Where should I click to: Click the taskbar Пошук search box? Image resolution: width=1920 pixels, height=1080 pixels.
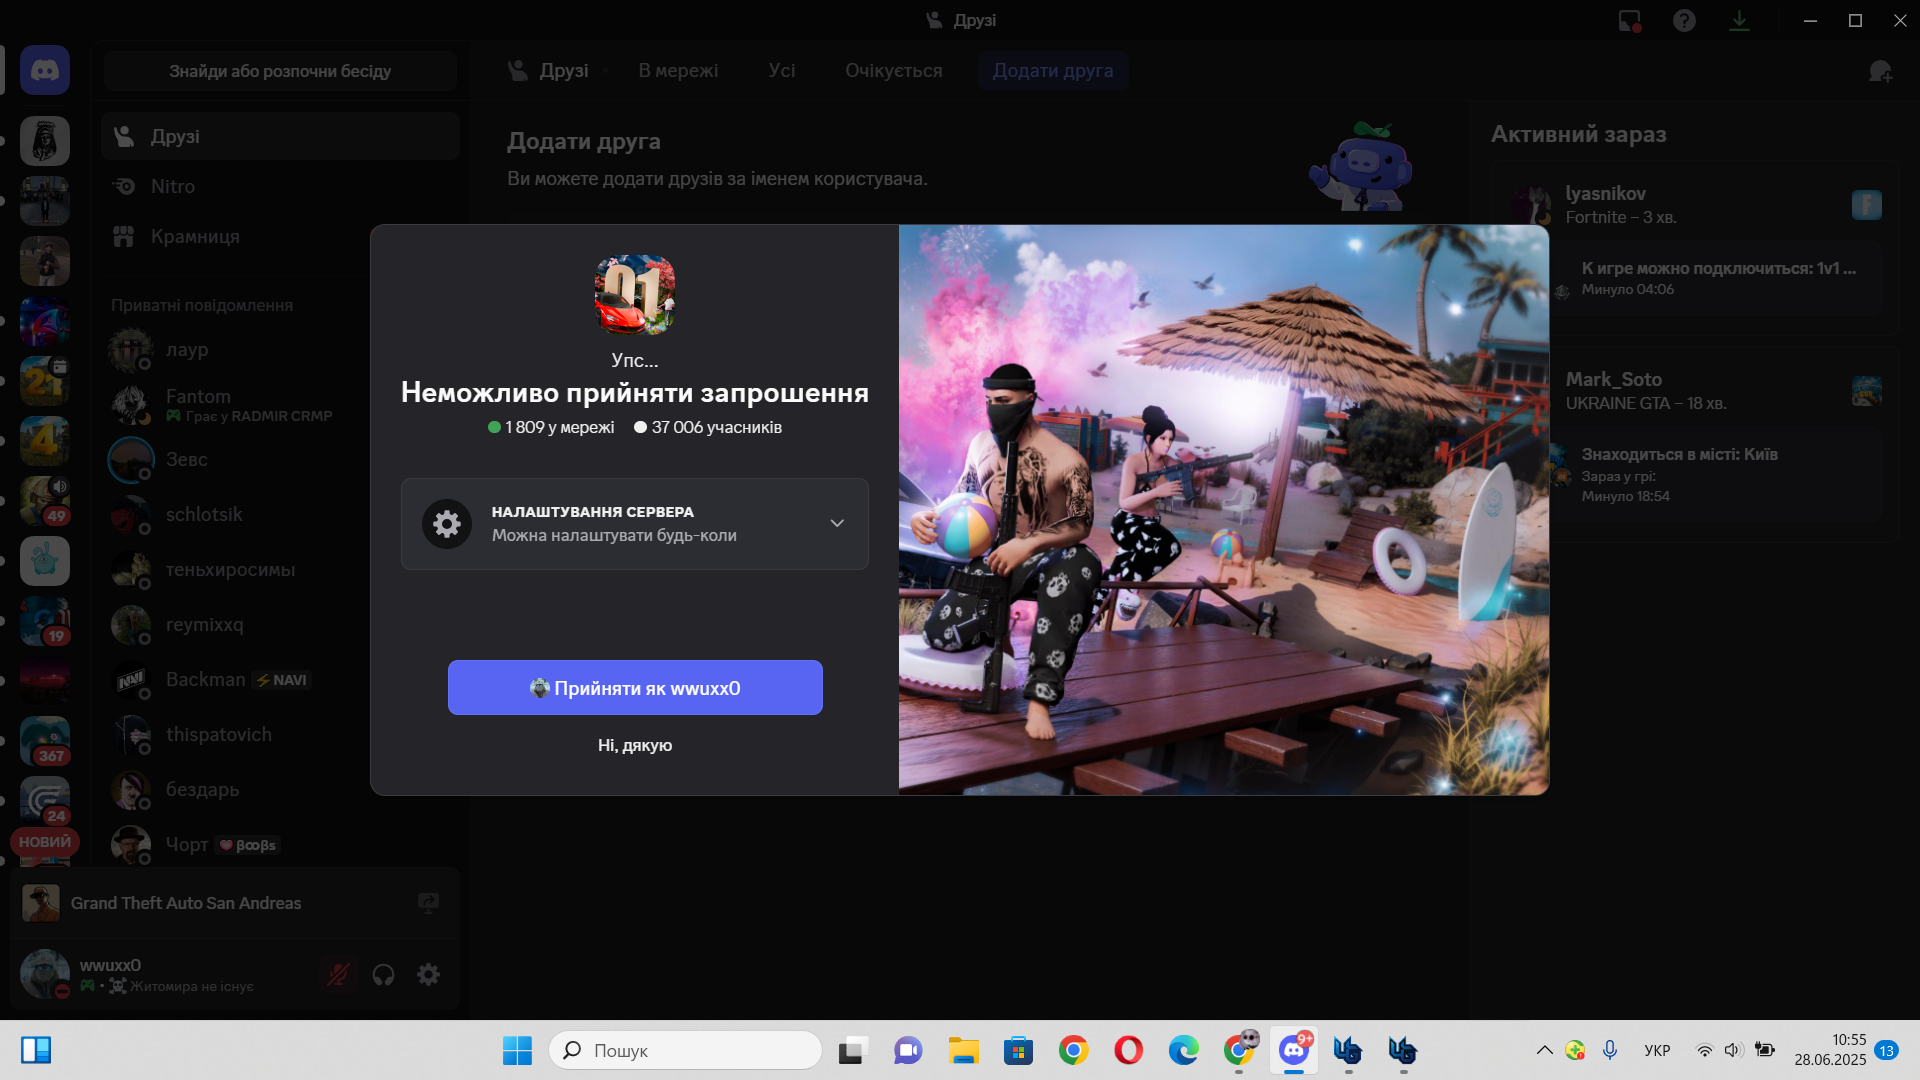[x=685, y=1050]
